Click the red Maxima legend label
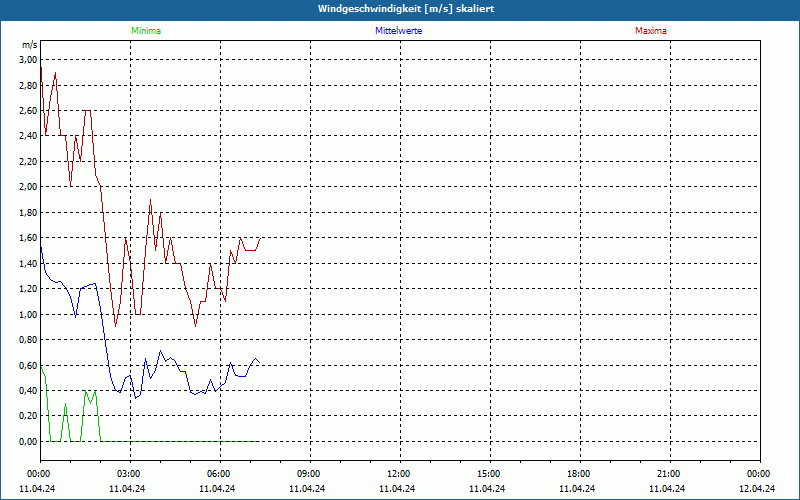This screenshot has width=800, height=500. click(x=651, y=31)
